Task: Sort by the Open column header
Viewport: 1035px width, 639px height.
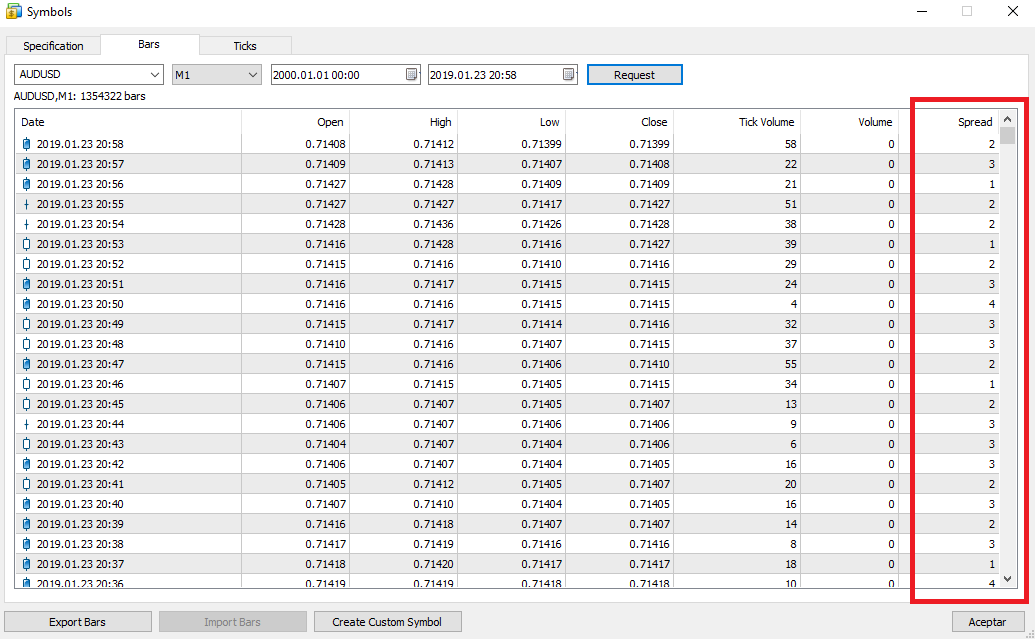Action: tap(296, 121)
